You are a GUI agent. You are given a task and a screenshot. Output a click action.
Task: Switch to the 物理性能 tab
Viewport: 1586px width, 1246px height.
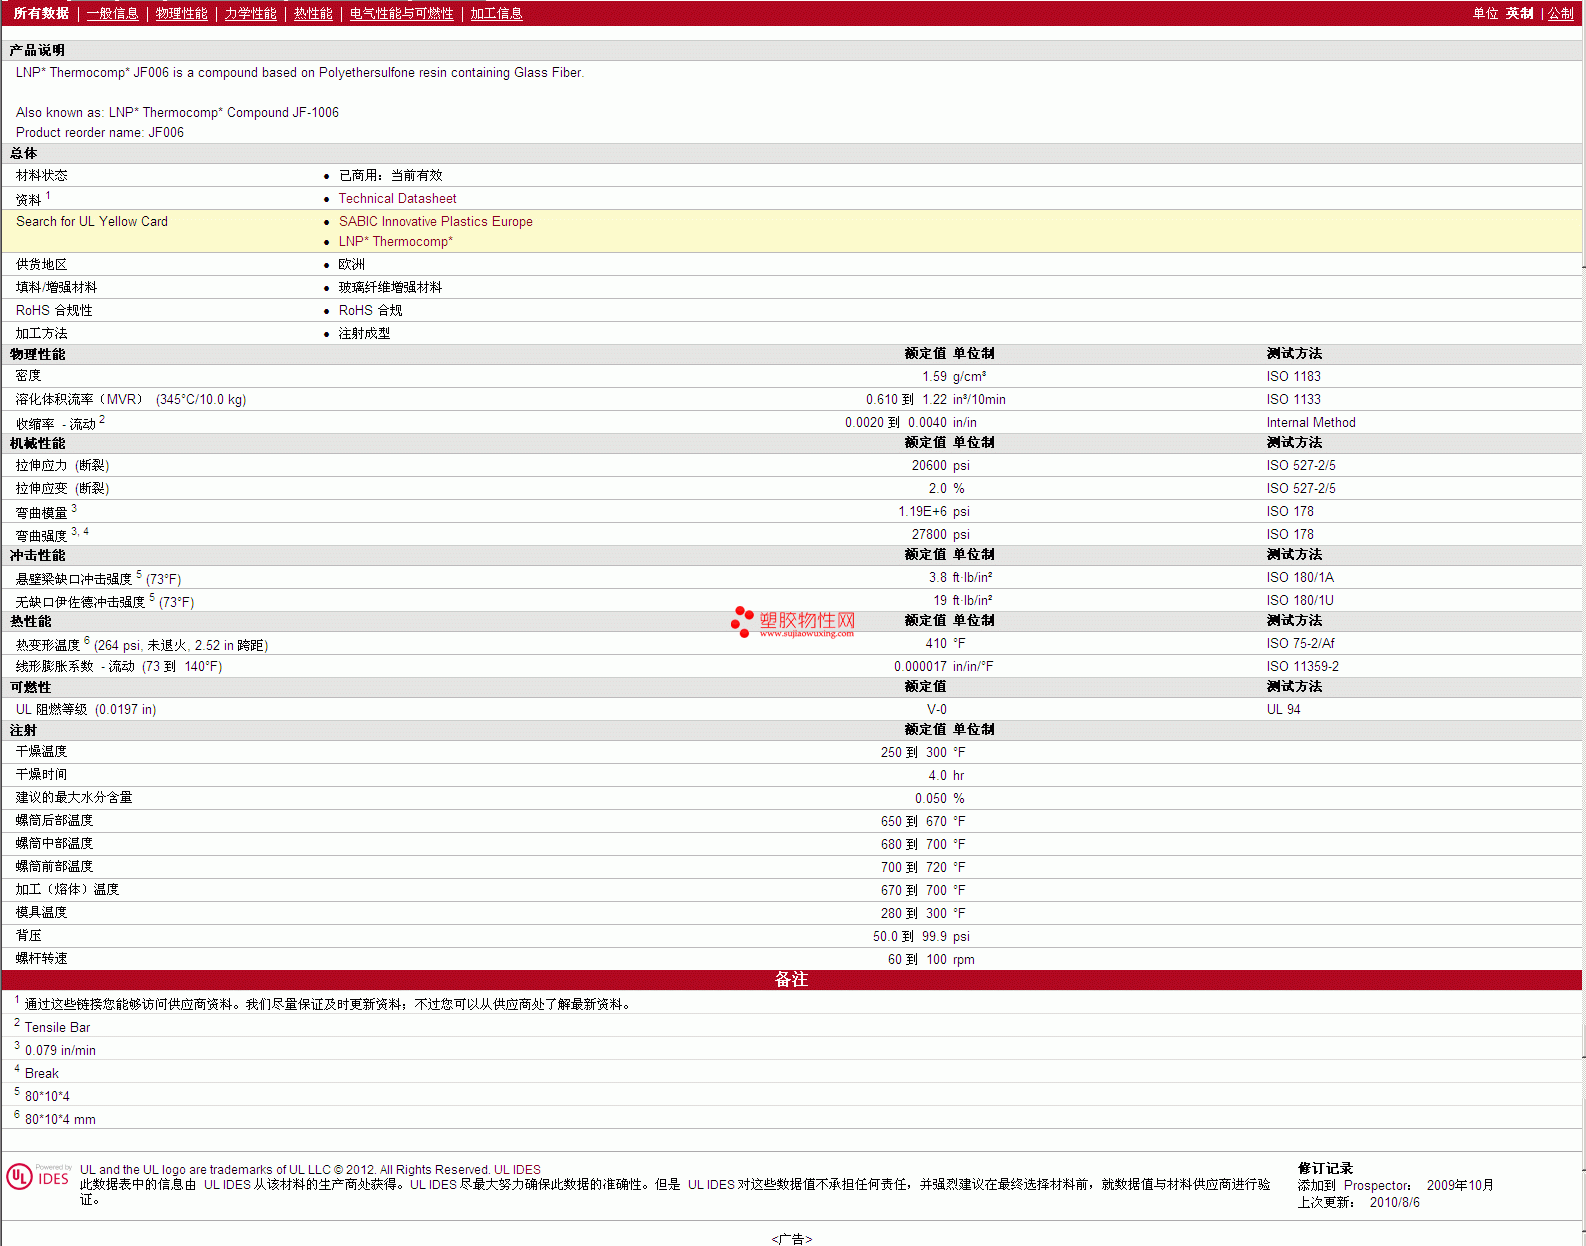181,13
